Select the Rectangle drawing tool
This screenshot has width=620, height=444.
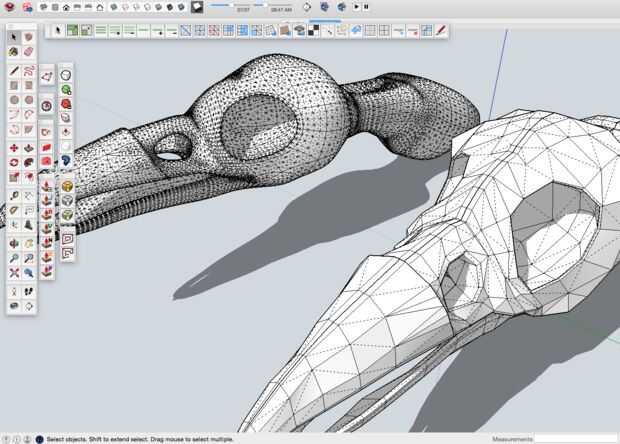click(x=14, y=85)
